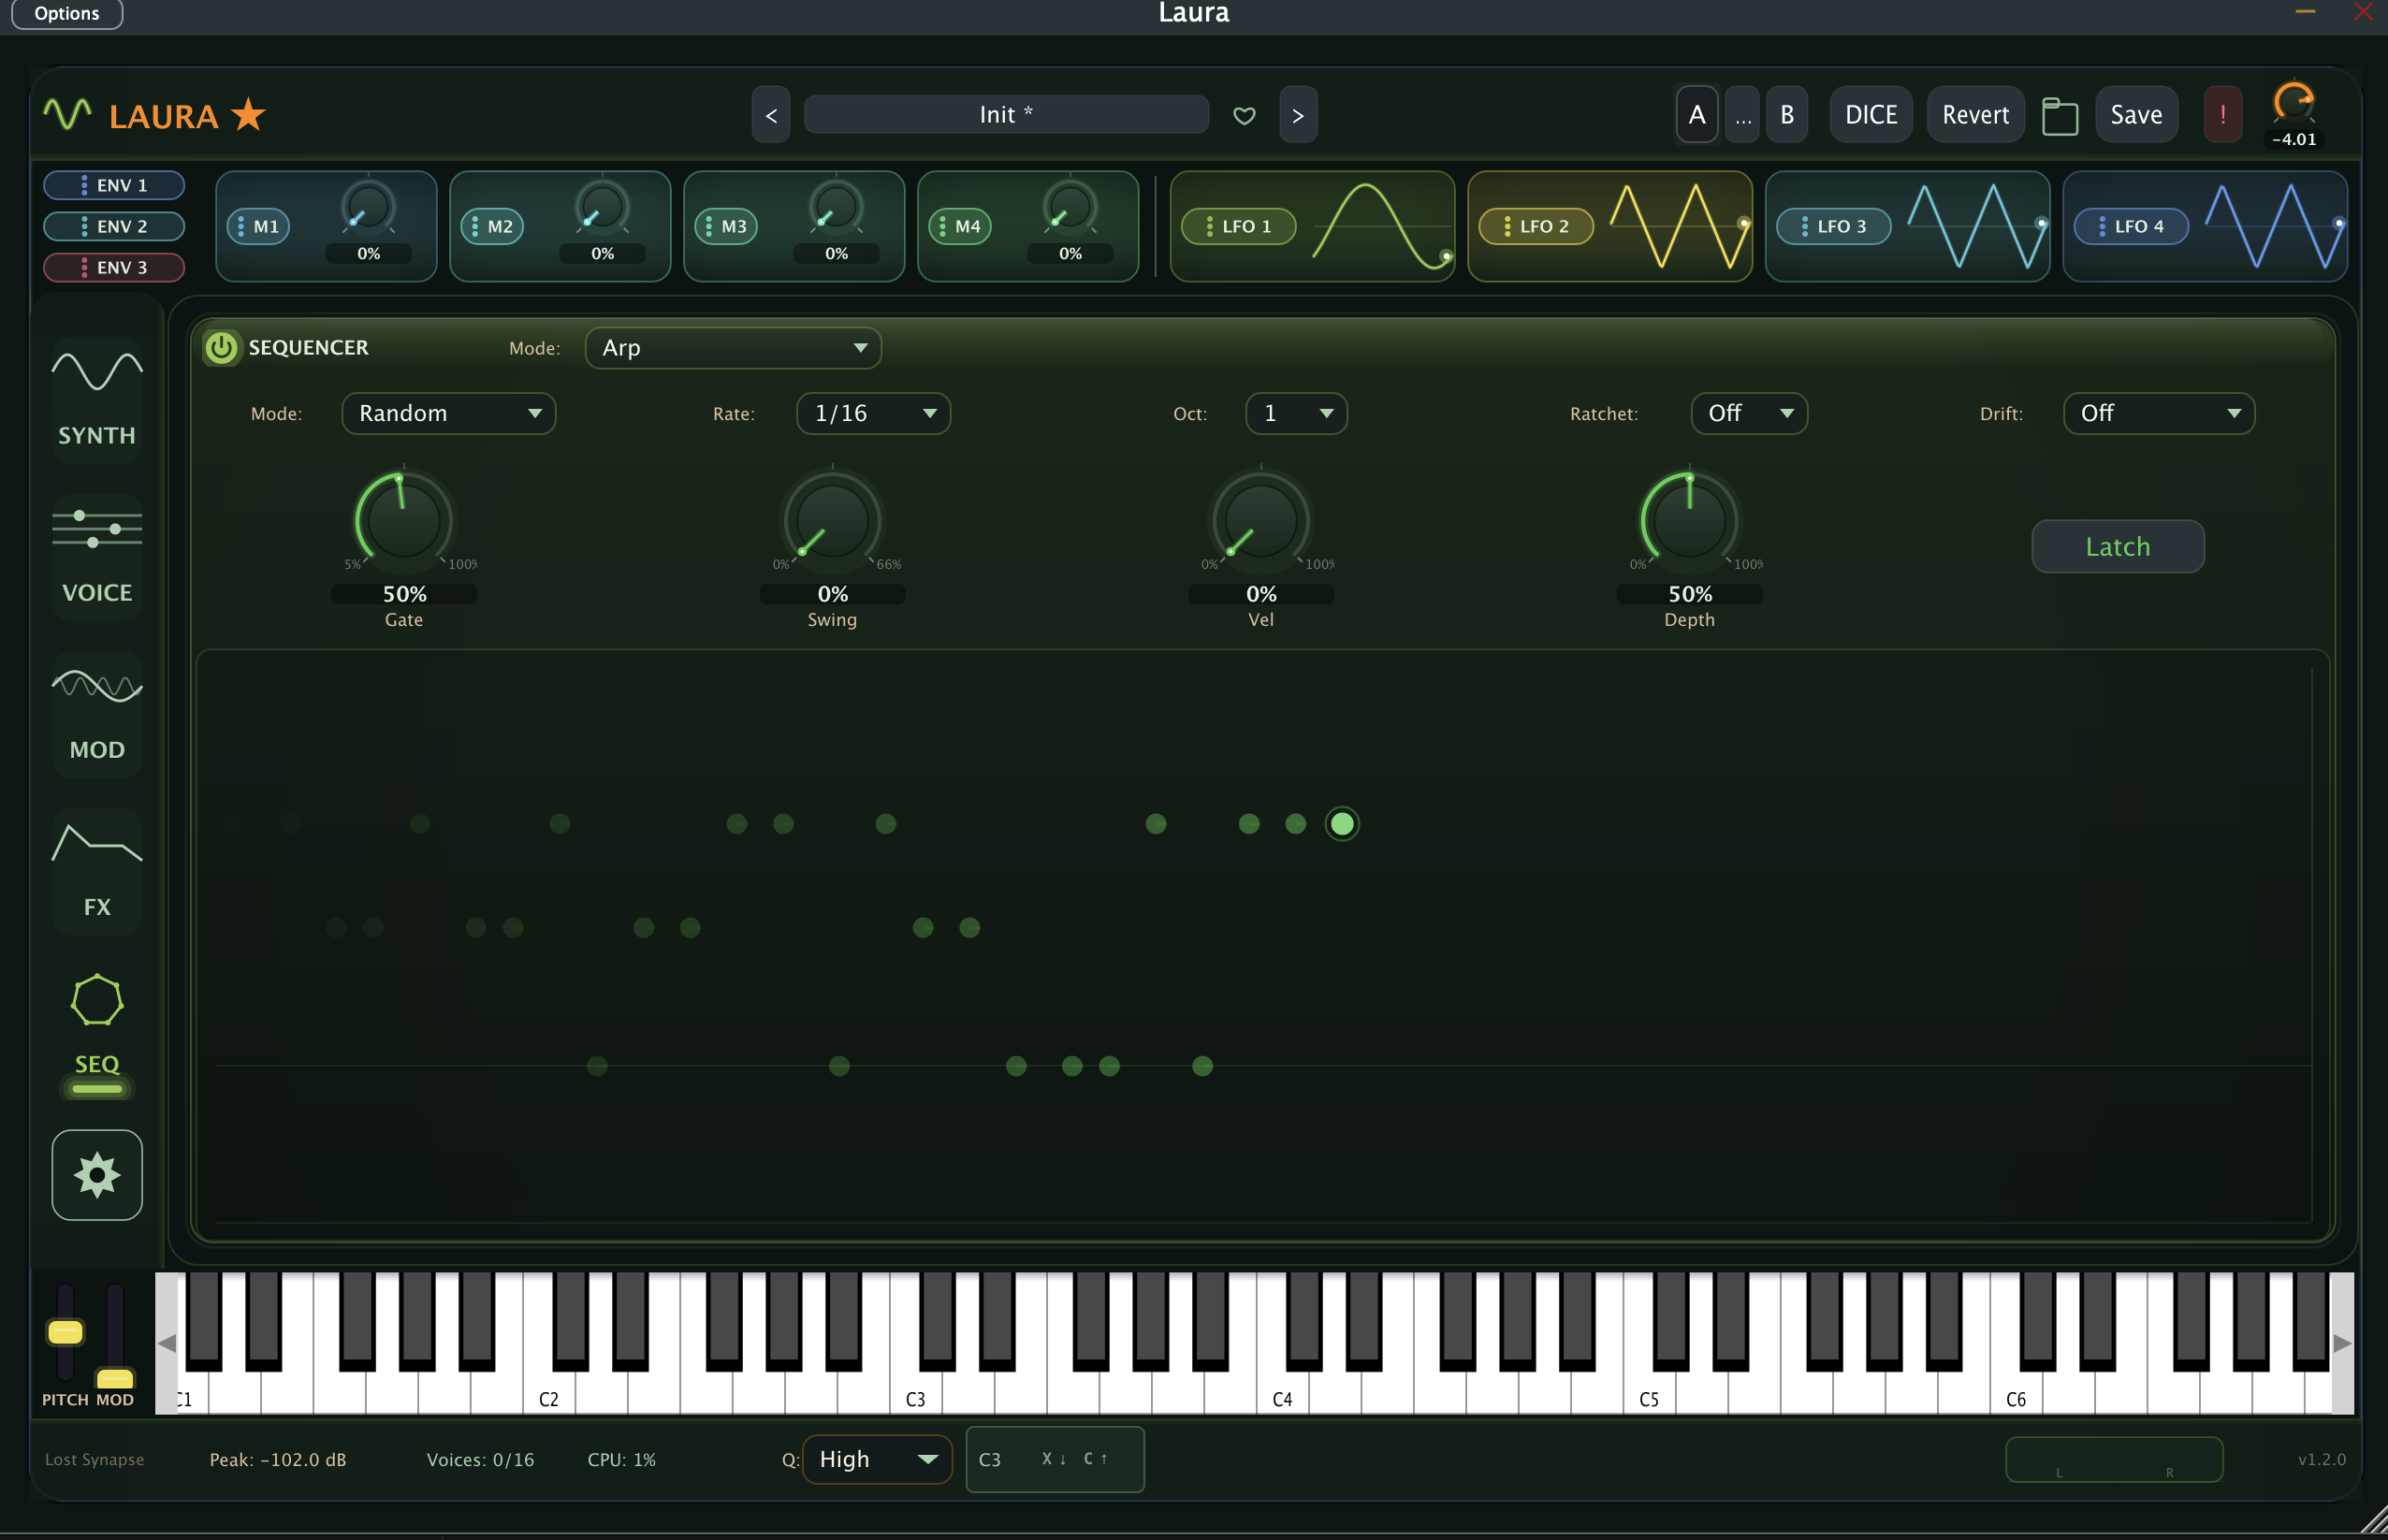Click the LFO 2 label handle
This screenshot has height=1540, width=2388.
tap(1536, 226)
